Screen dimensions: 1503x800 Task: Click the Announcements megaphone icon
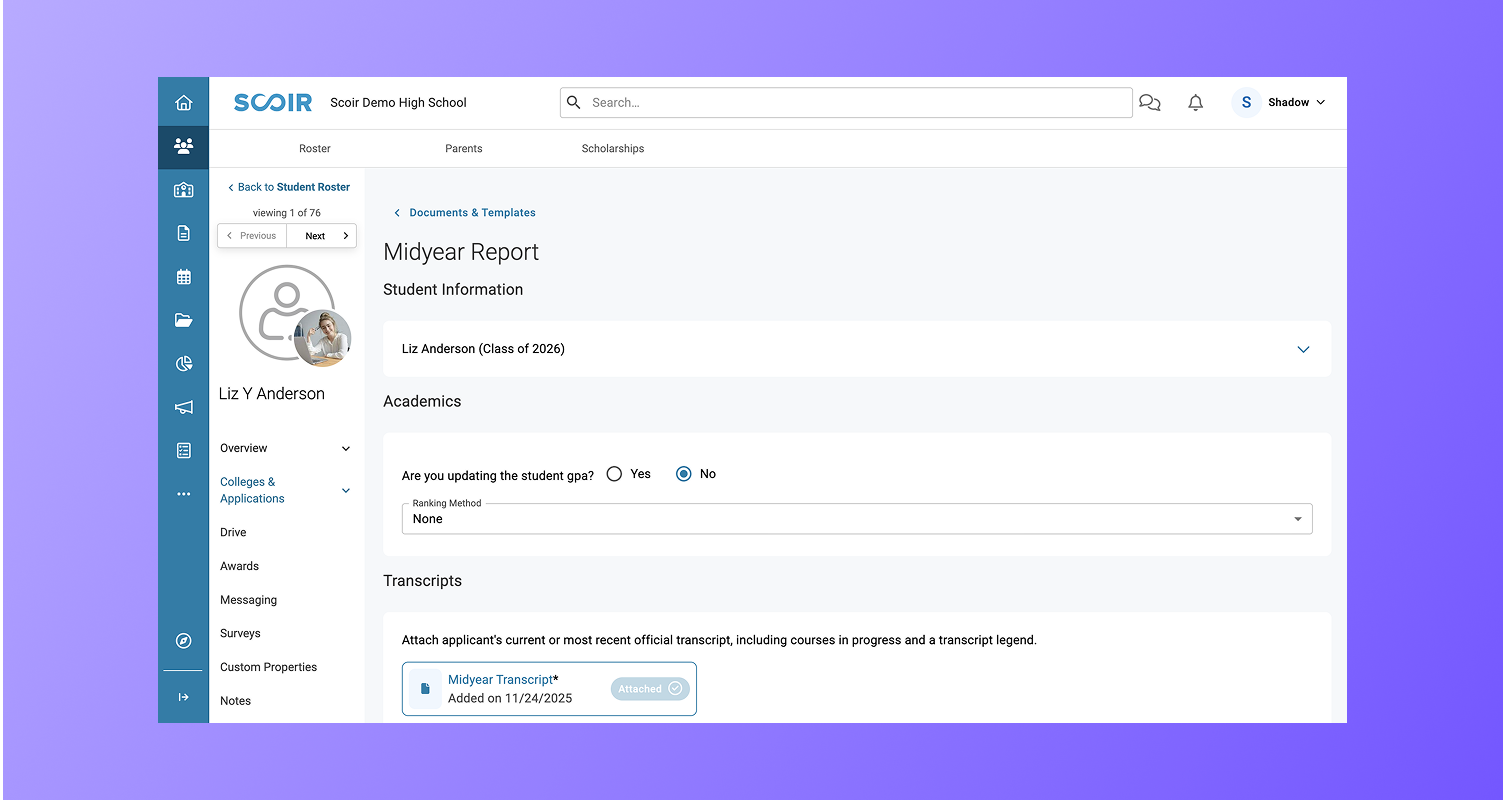point(184,407)
